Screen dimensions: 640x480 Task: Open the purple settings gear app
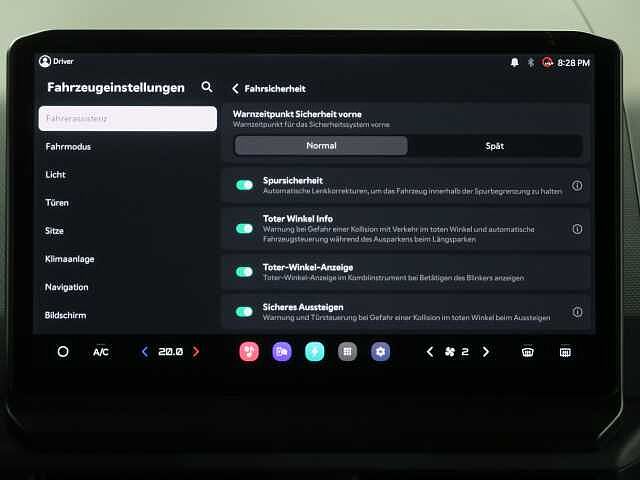pos(380,352)
